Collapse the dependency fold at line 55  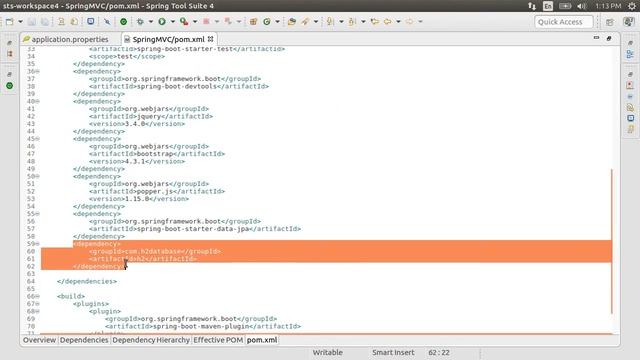pyautogui.click(x=38, y=214)
